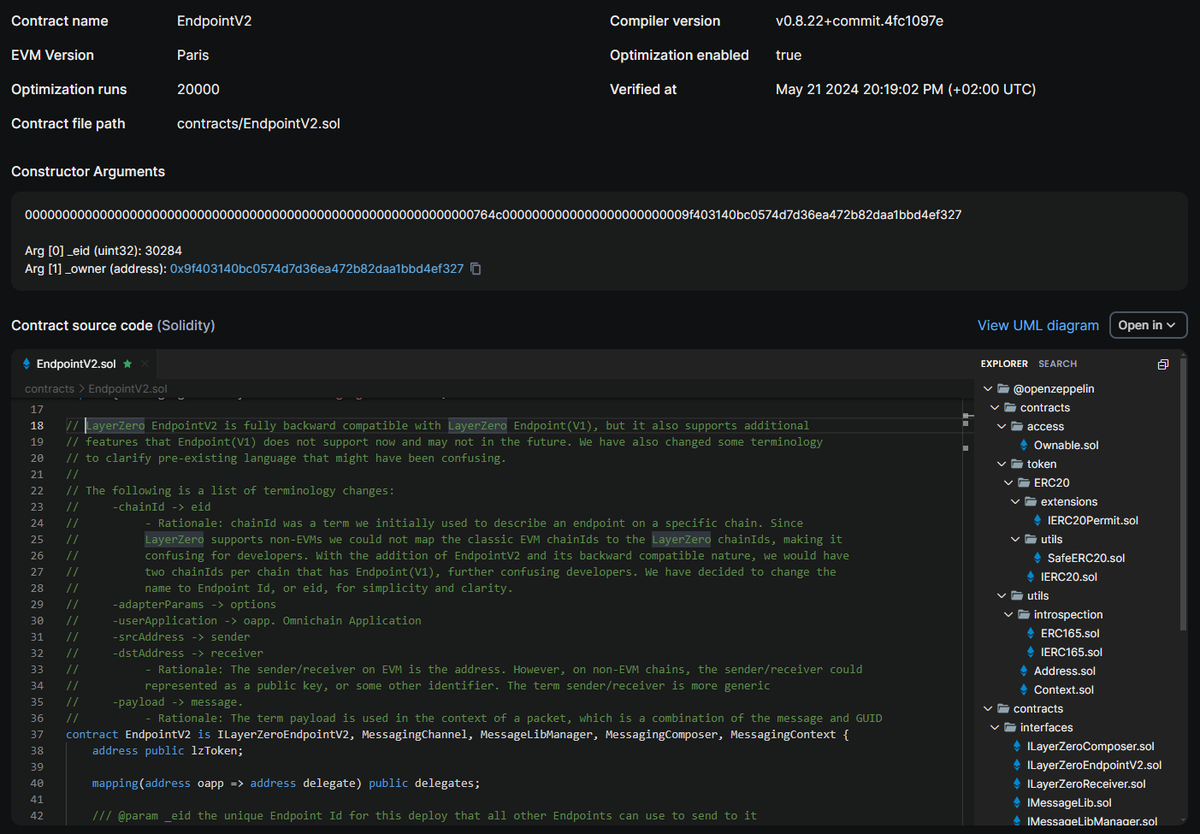This screenshot has height=834, width=1200.
Task: Click compiler version v0.8.22+commit.4fc1097e
Action: [859, 21]
